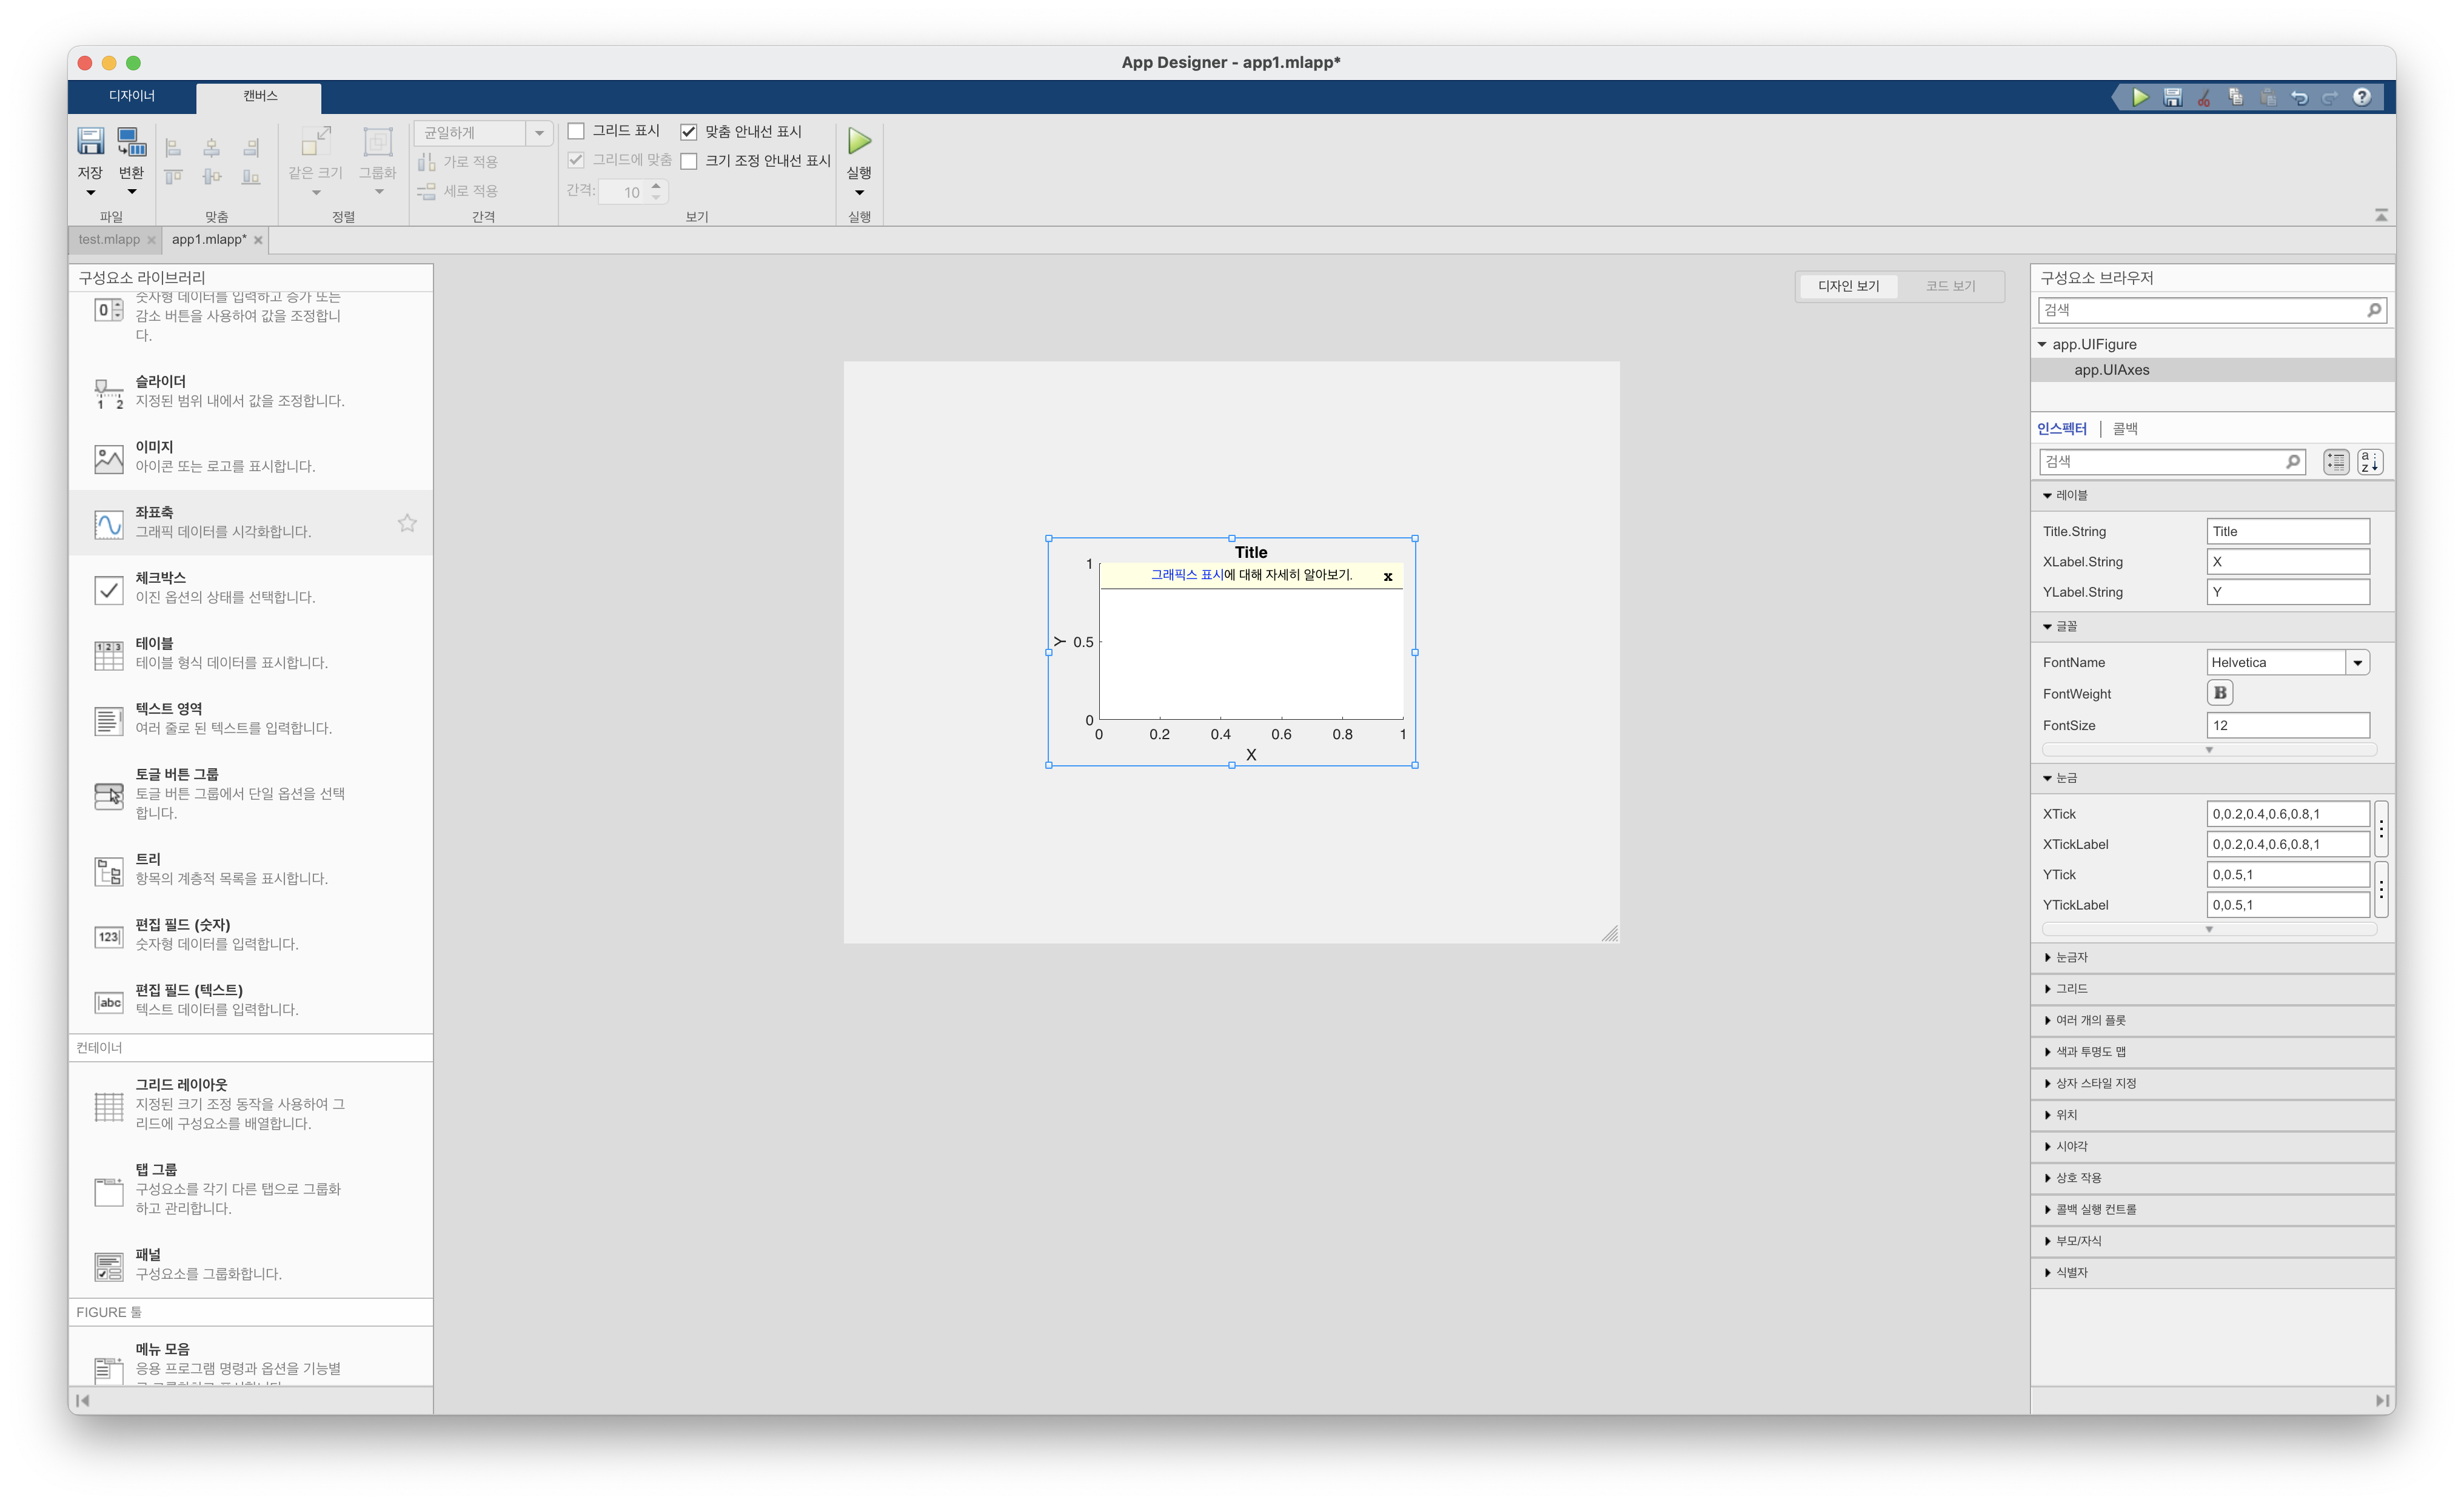Click the FontSize input field

pyautogui.click(x=2288, y=726)
